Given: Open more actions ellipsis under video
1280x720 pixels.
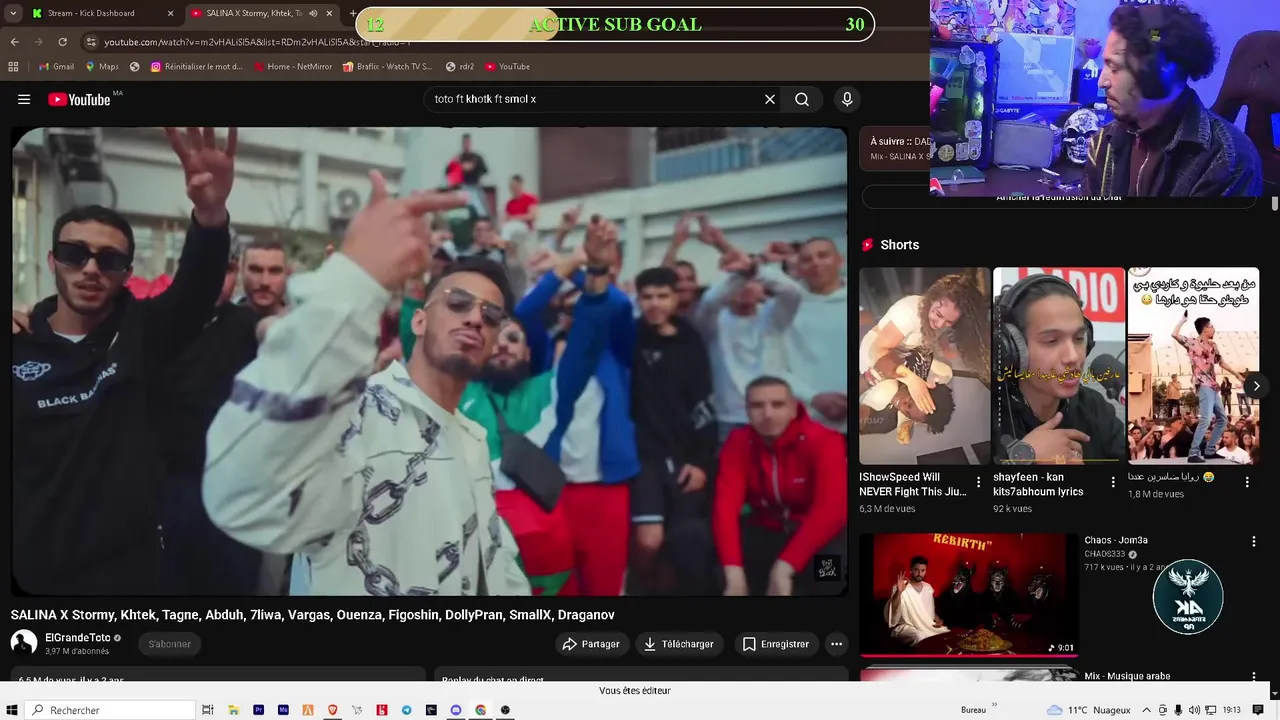Looking at the screenshot, I should (837, 644).
